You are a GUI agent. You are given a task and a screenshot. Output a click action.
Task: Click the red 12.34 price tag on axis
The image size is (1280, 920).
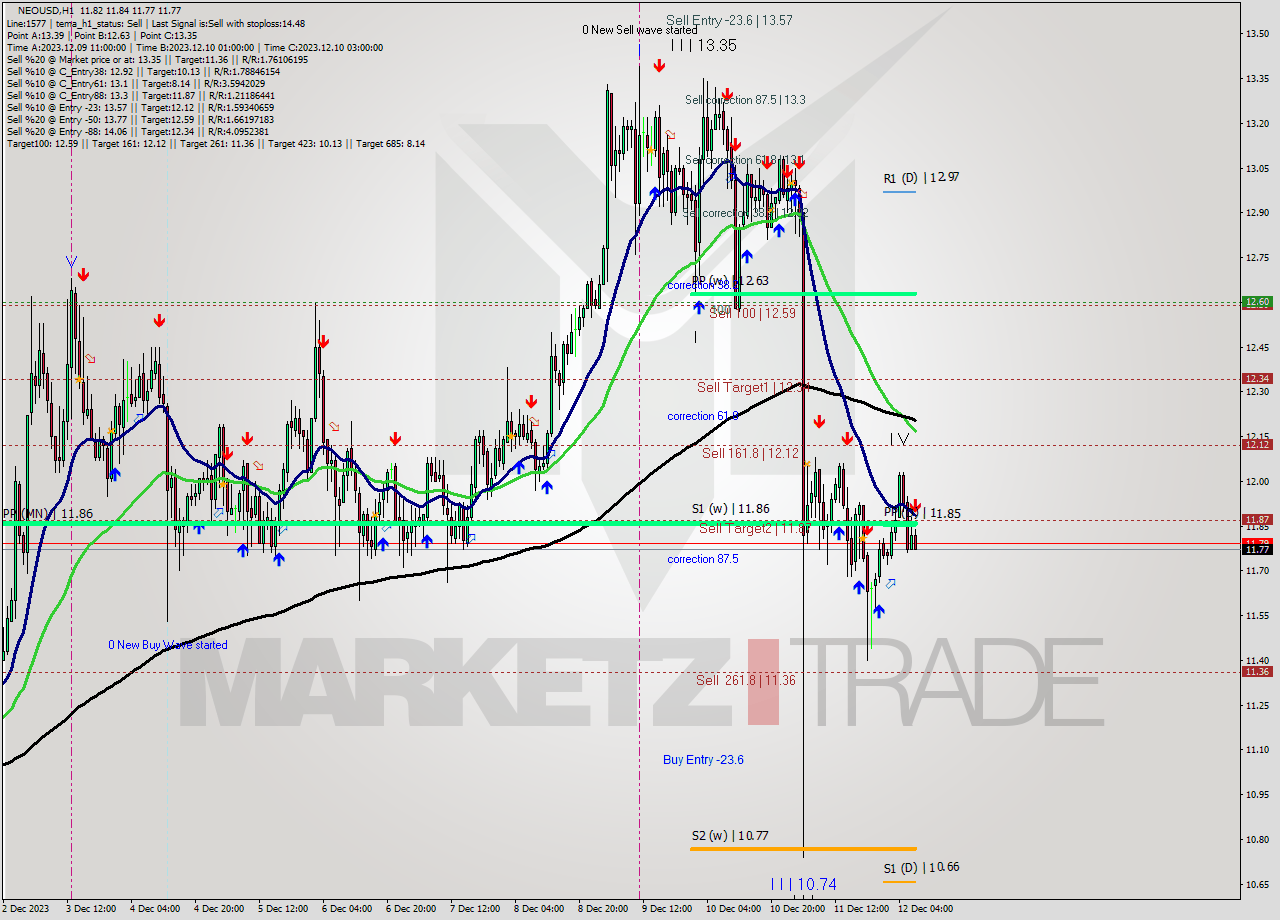tap(1256, 378)
